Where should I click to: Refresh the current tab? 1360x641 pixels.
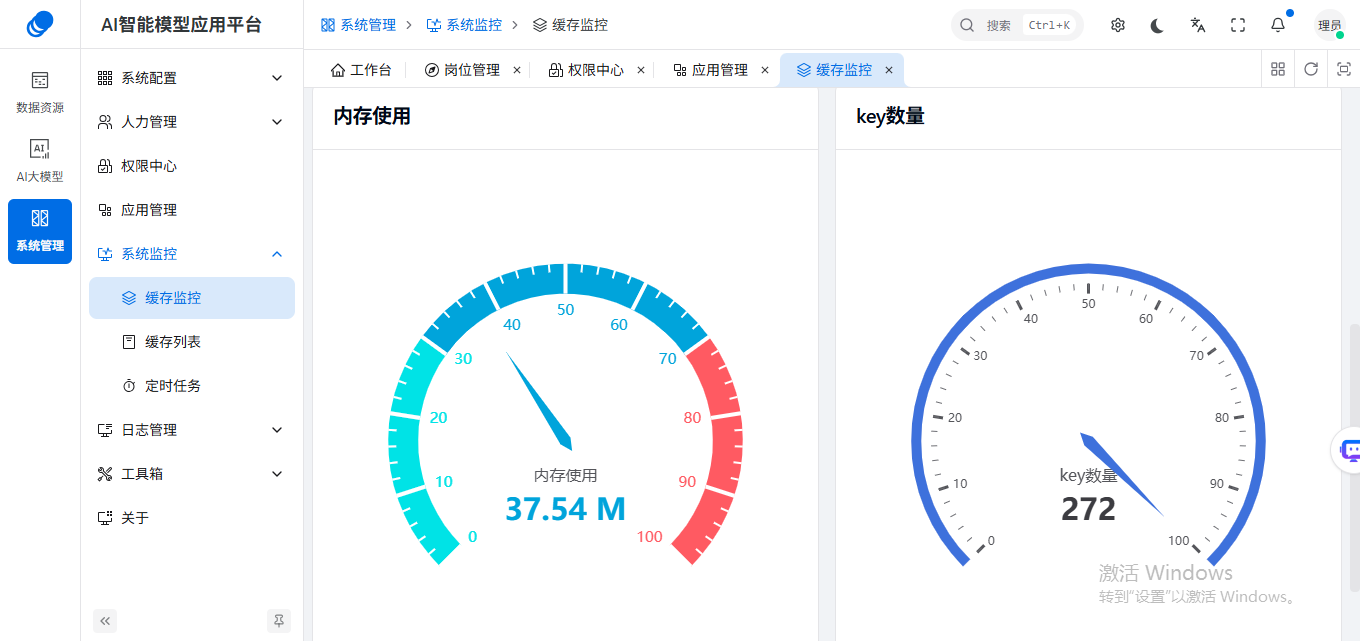pyautogui.click(x=1311, y=69)
